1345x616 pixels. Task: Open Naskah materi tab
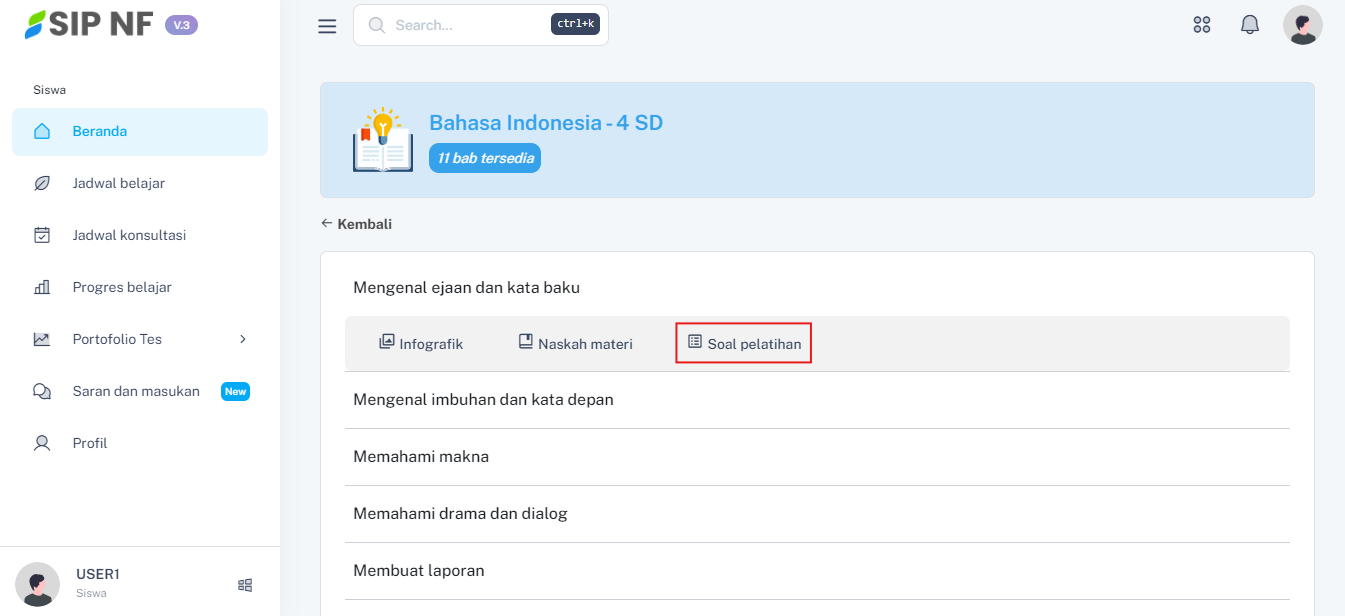[x=575, y=344]
